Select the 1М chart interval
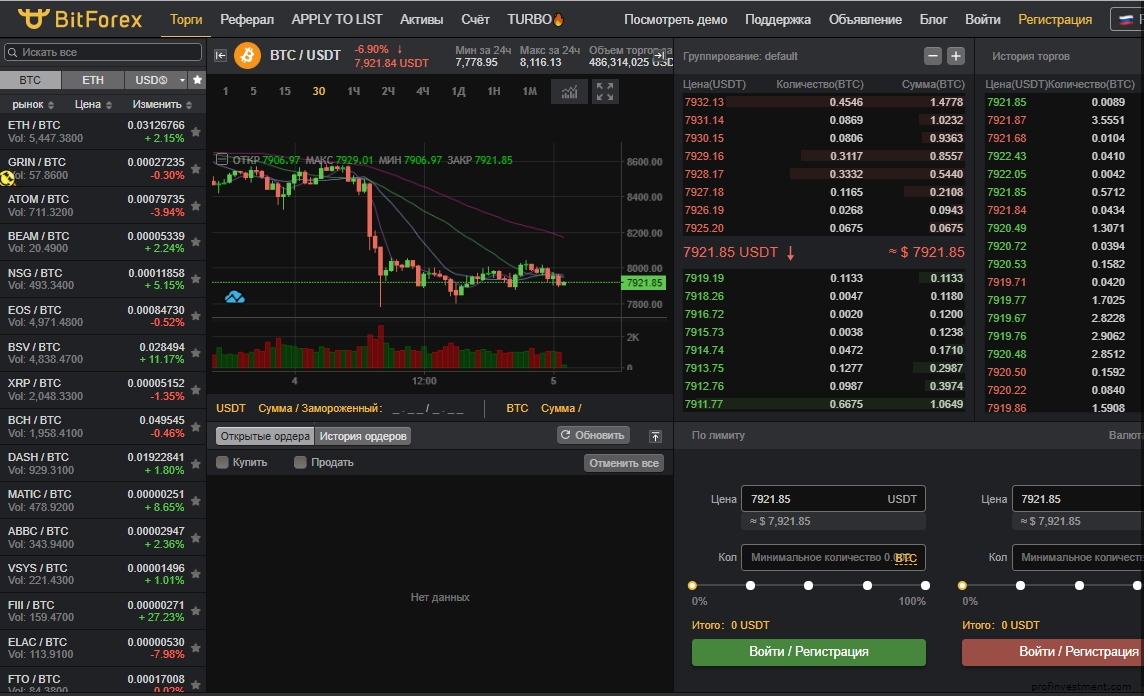 tap(530, 91)
